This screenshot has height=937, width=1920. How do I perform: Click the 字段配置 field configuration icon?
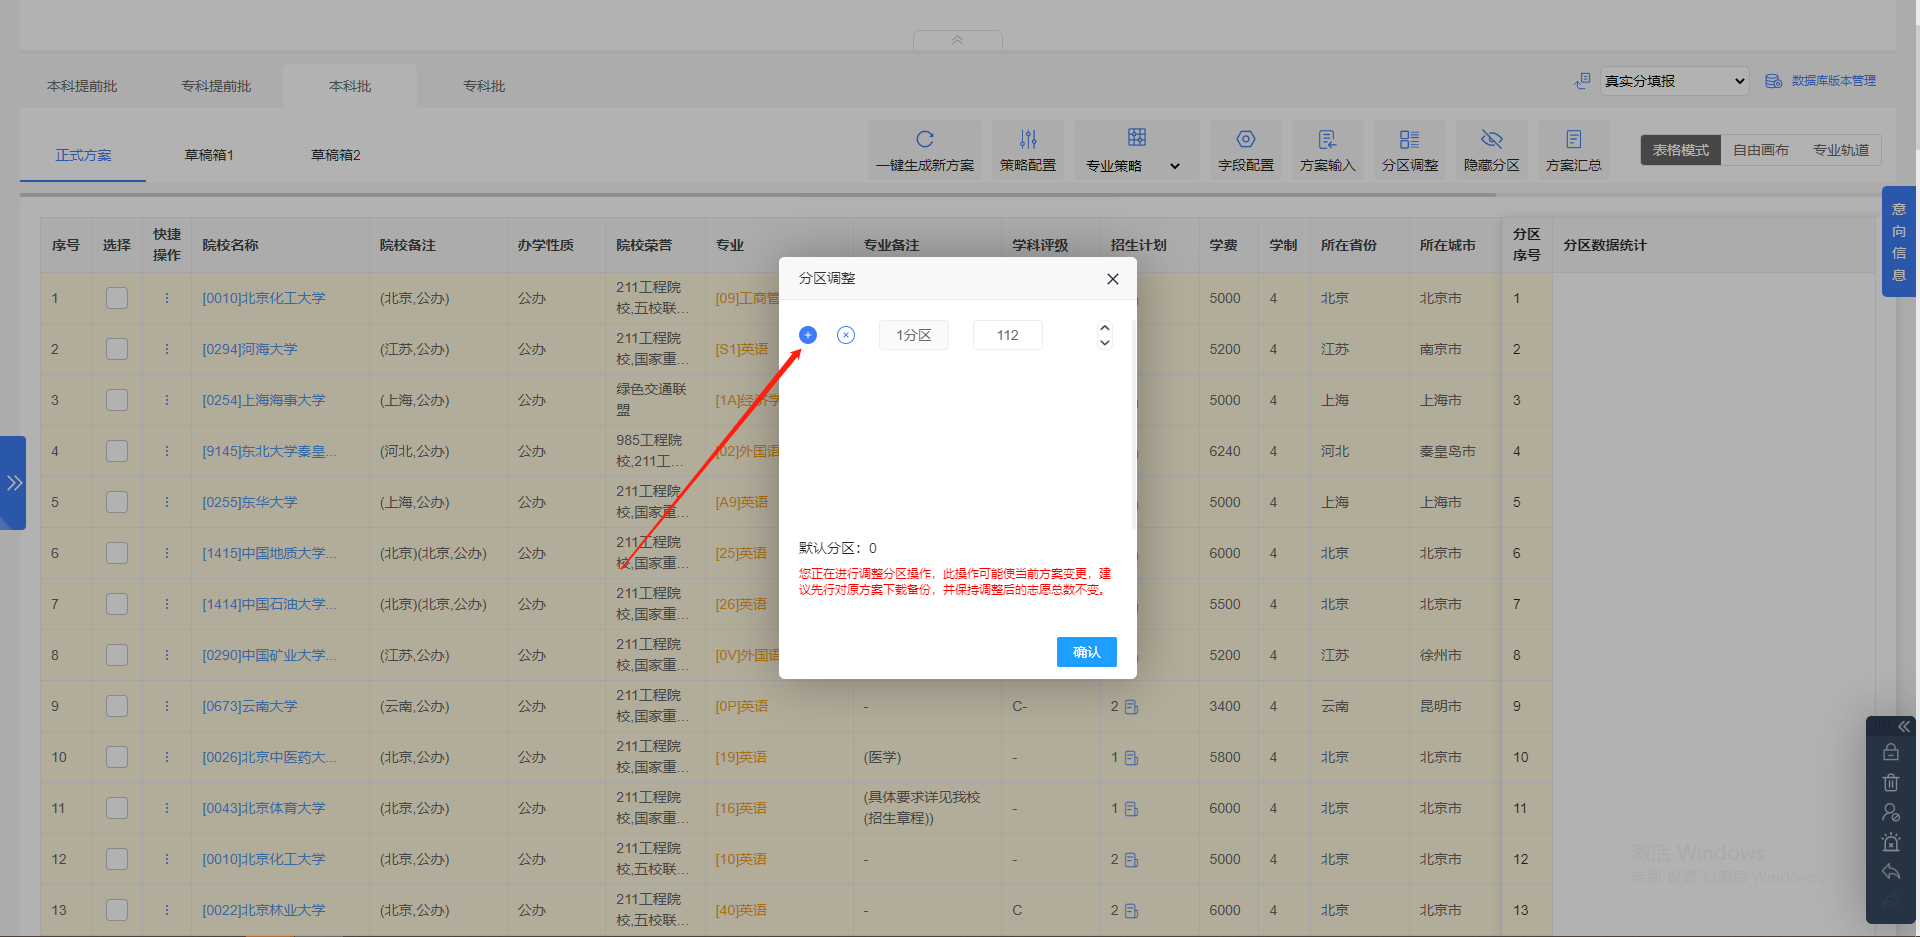[1245, 139]
